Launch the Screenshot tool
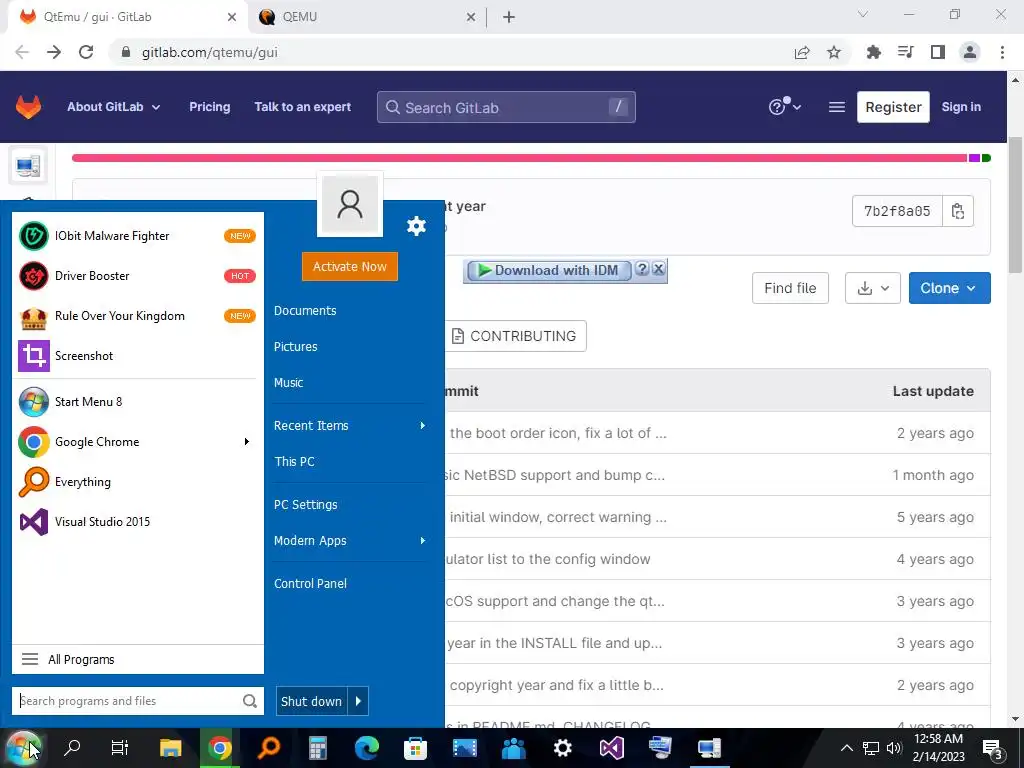This screenshot has width=1024, height=768. [138, 356]
